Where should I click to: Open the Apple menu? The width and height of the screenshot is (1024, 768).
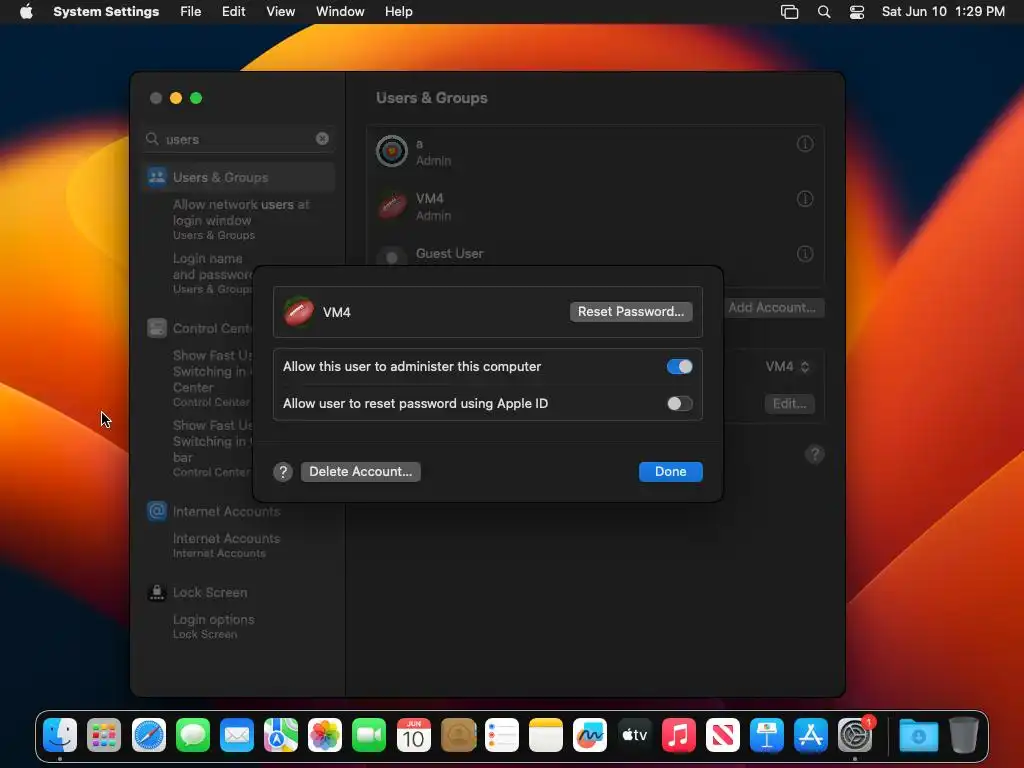coord(26,12)
